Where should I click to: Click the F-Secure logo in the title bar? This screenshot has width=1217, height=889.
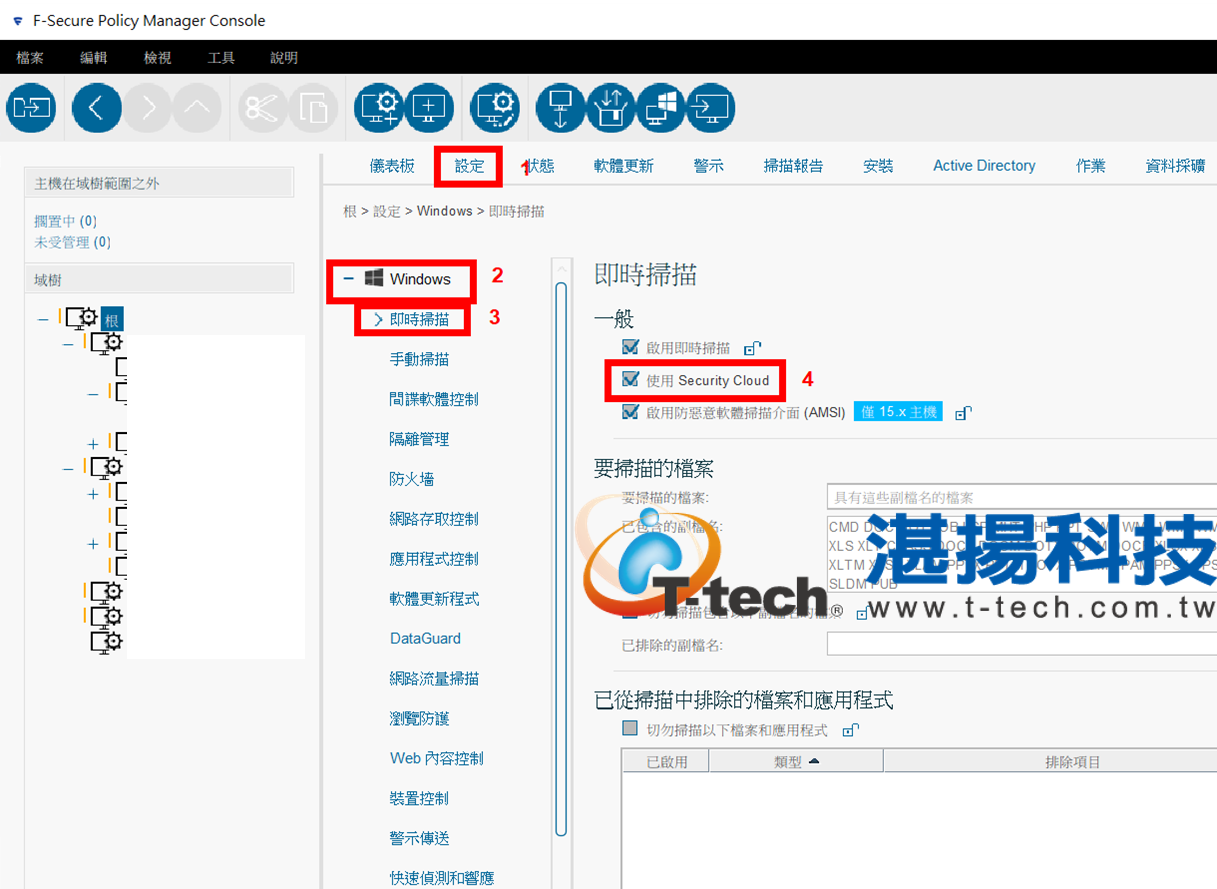pyautogui.click(x=18, y=21)
